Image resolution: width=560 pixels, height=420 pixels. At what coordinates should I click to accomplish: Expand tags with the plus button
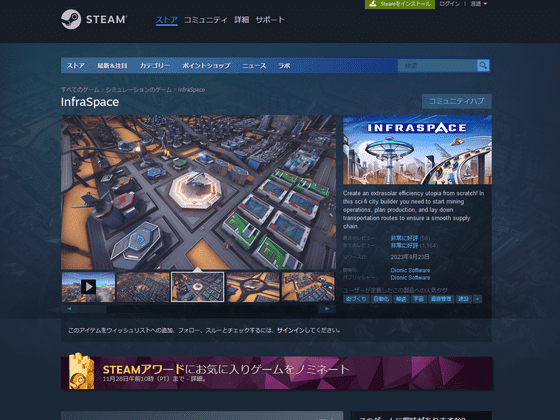478,299
